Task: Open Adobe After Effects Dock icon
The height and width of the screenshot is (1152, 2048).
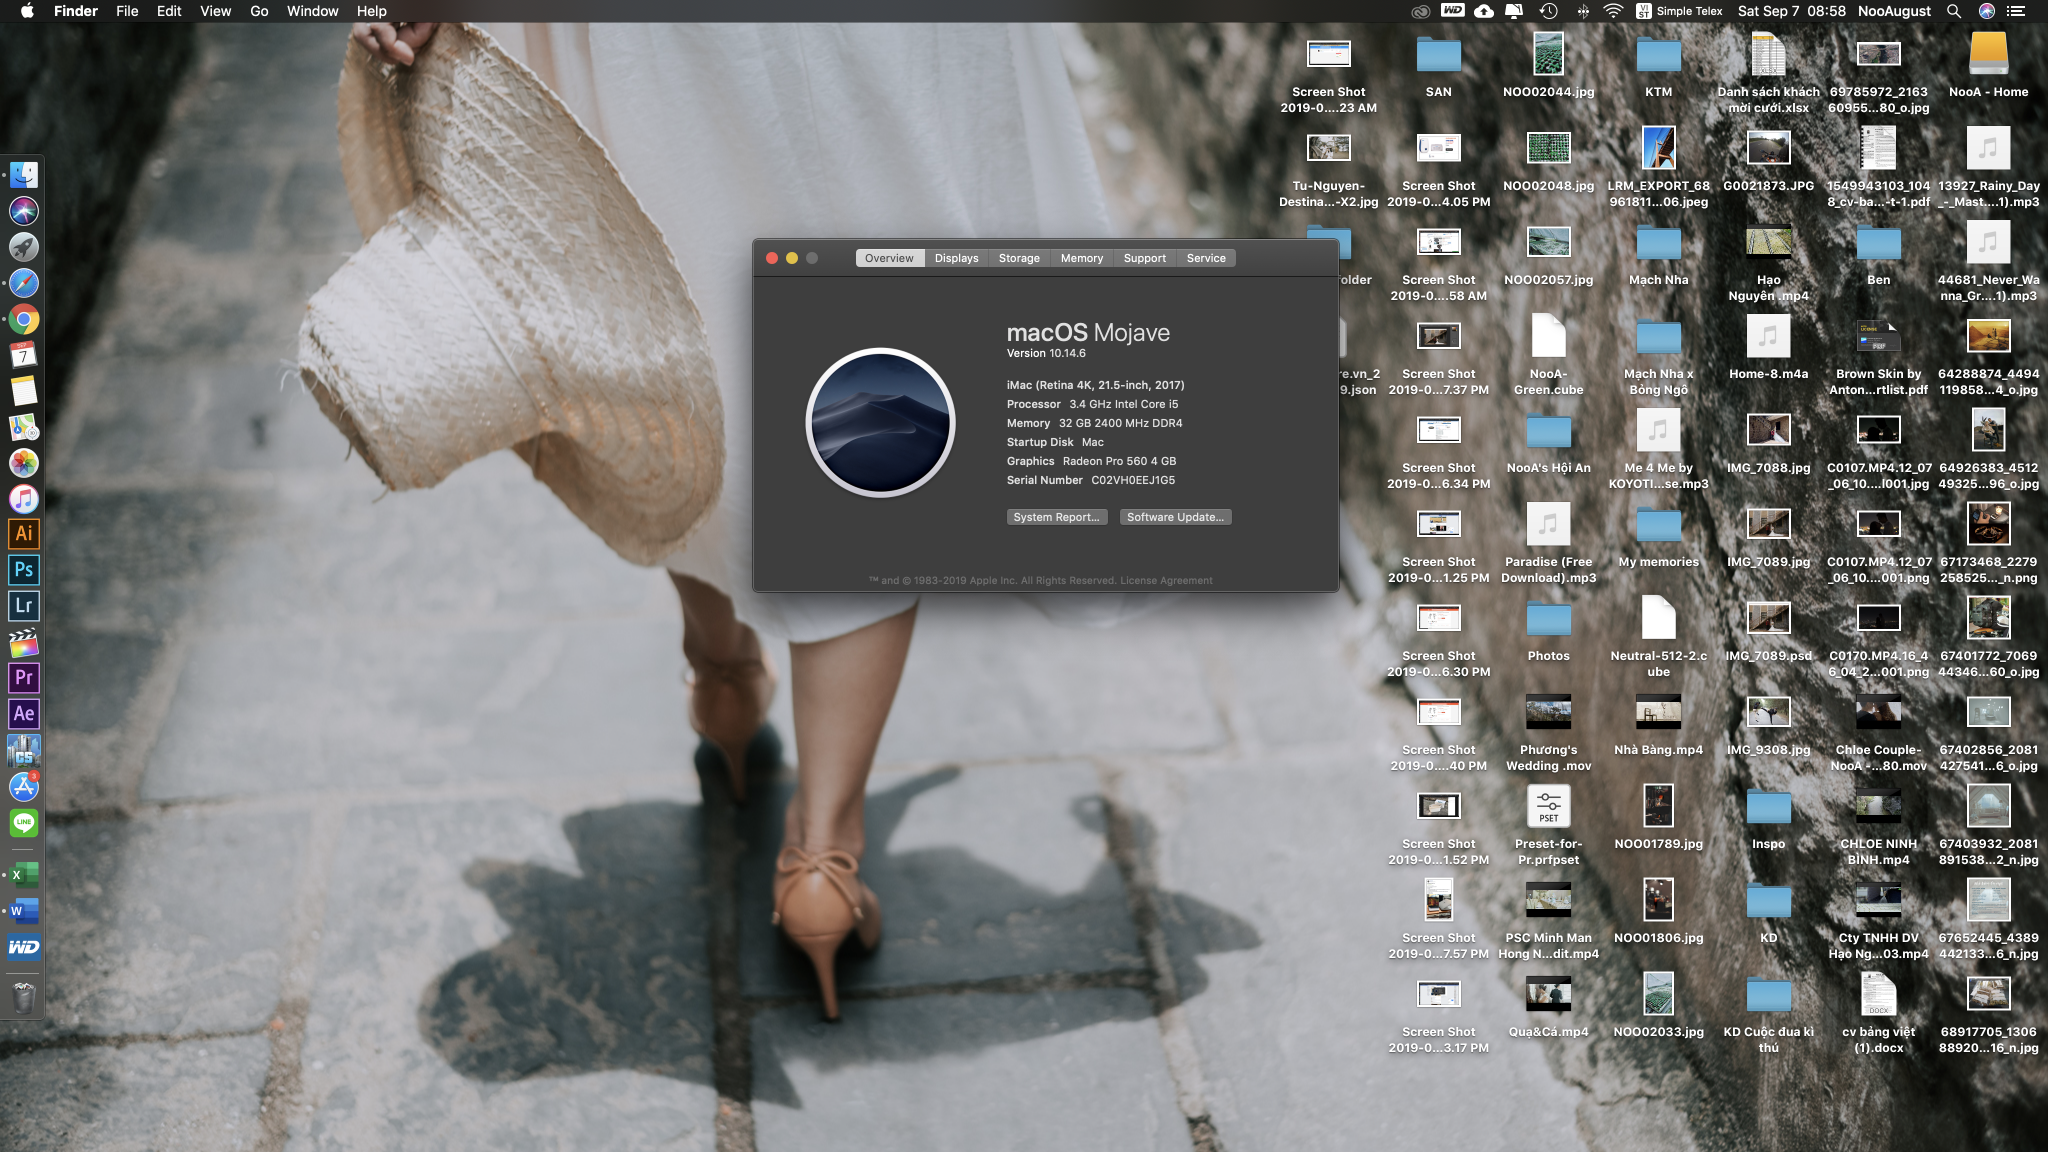Action: pos(24,714)
